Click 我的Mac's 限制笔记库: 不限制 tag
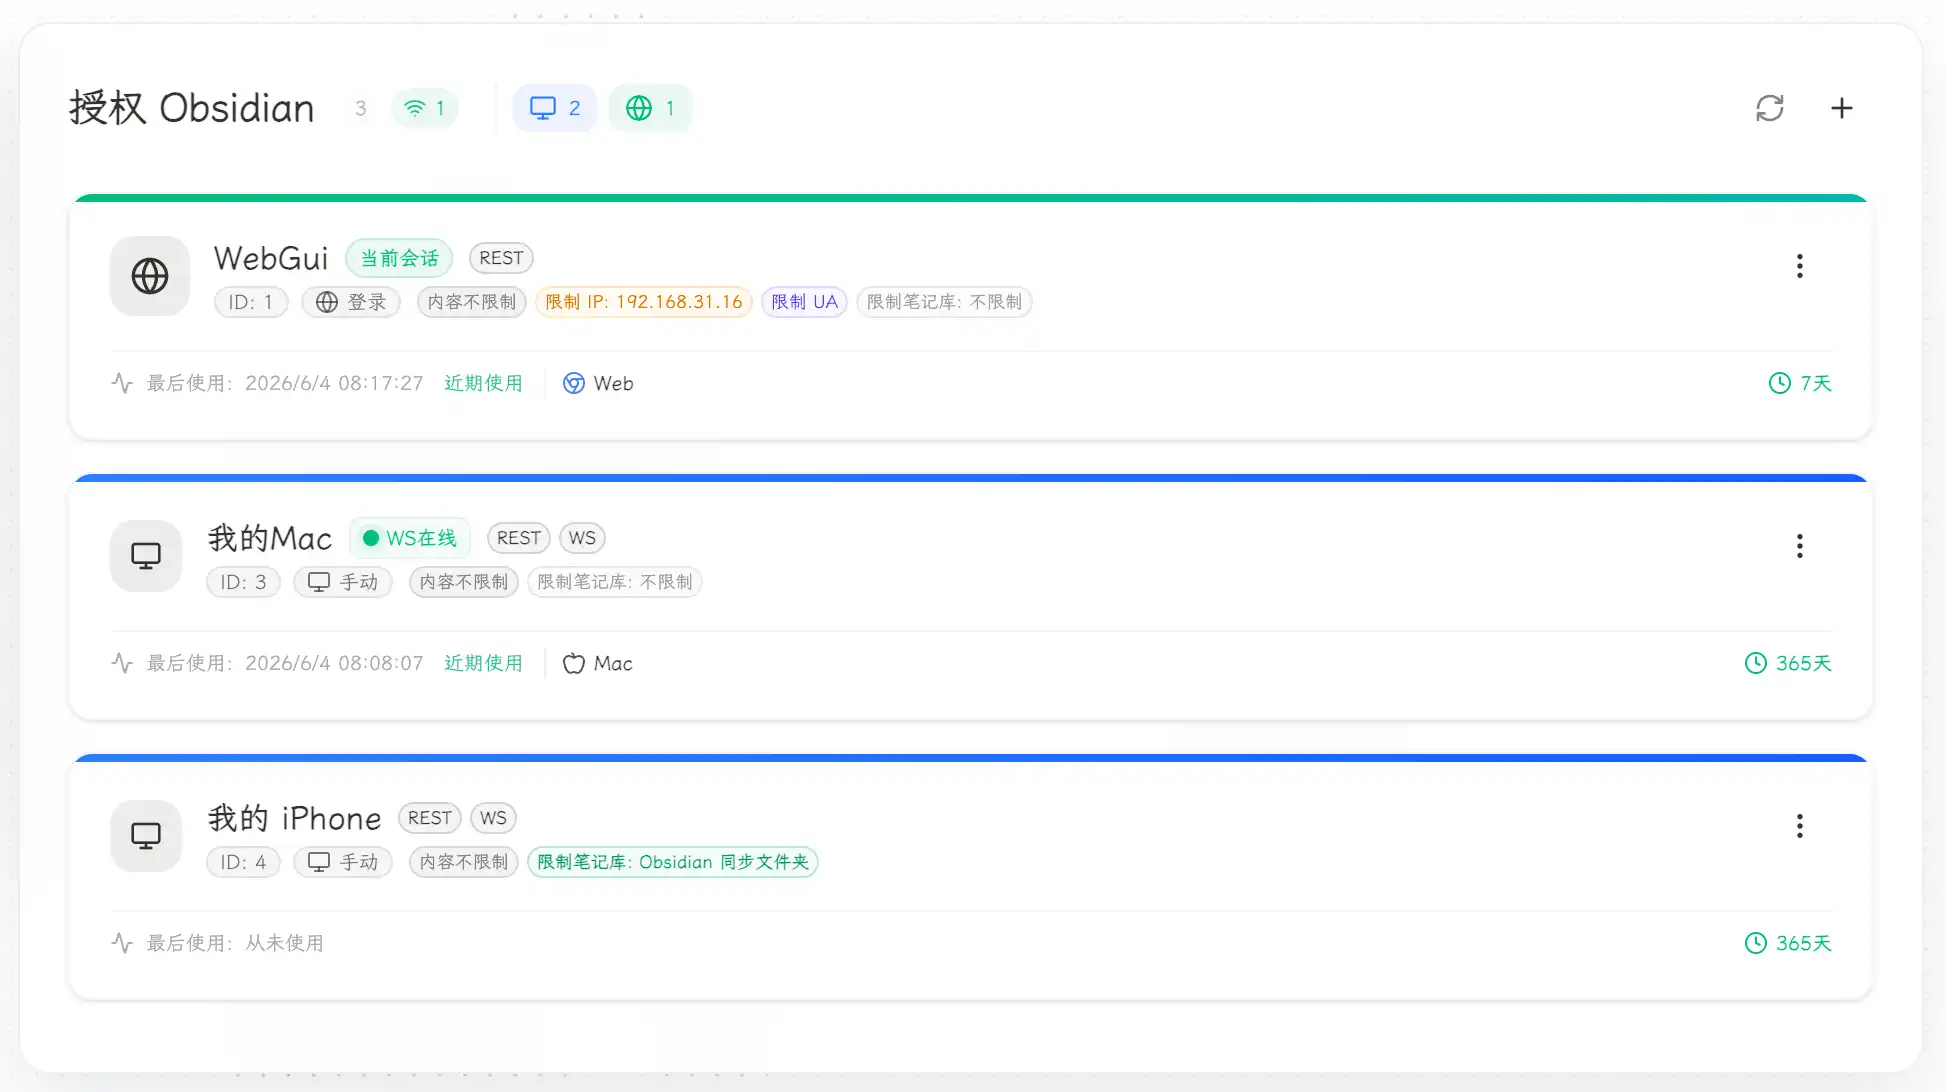 615,582
